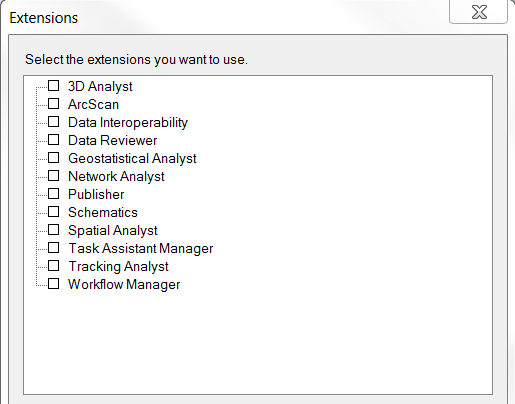Tick the Task Assistant Manager checkbox
Viewport: 515px width, 404px height.
[x=54, y=248]
